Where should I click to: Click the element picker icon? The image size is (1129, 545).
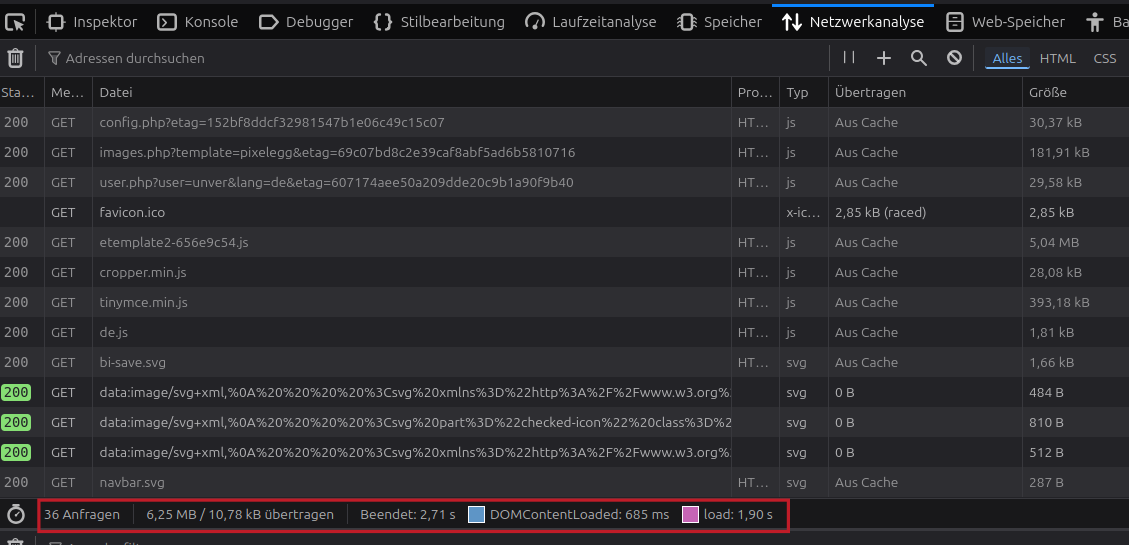point(15,21)
